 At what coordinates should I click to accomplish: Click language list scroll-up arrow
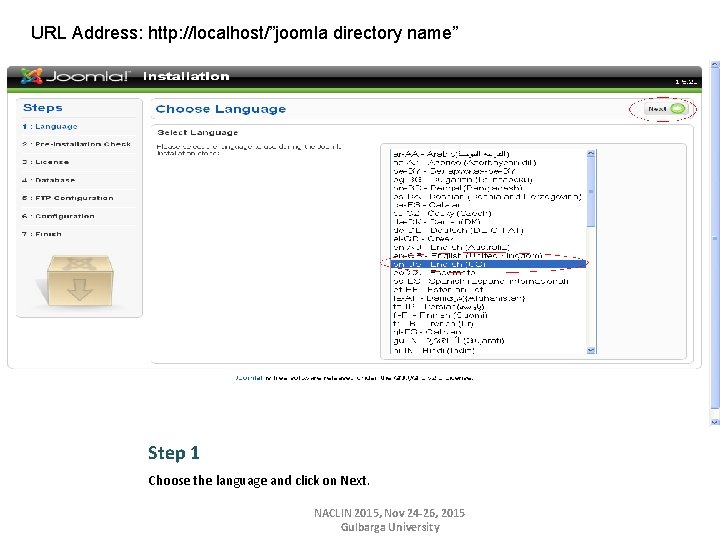point(591,153)
